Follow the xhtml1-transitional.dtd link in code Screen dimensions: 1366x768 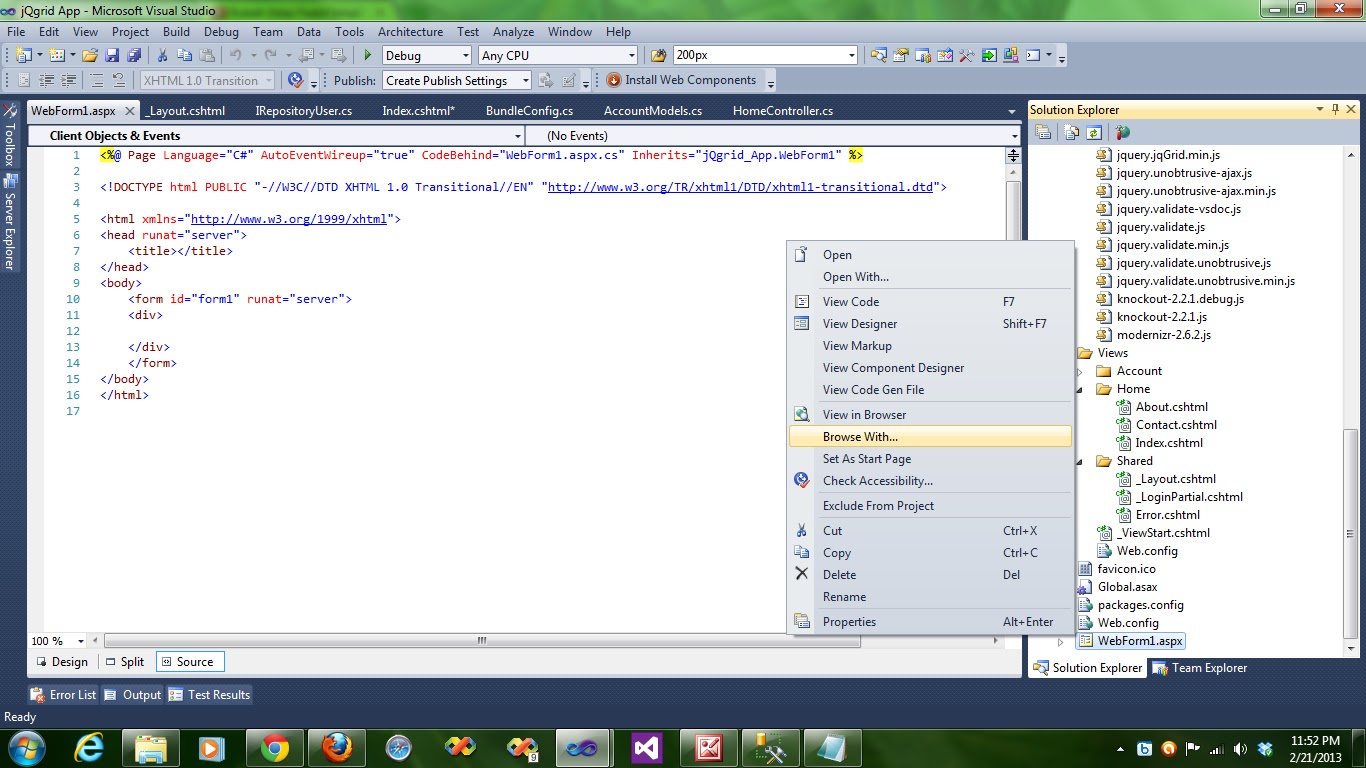coord(740,187)
